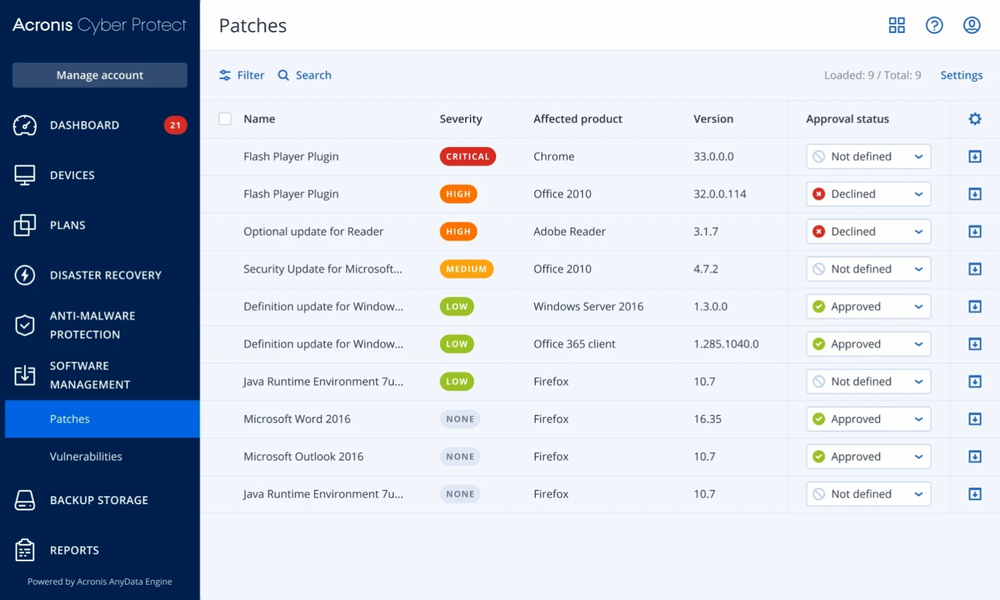Click install icon for Optional update for Reader
This screenshot has height=600, width=1000.
click(x=974, y=232)
